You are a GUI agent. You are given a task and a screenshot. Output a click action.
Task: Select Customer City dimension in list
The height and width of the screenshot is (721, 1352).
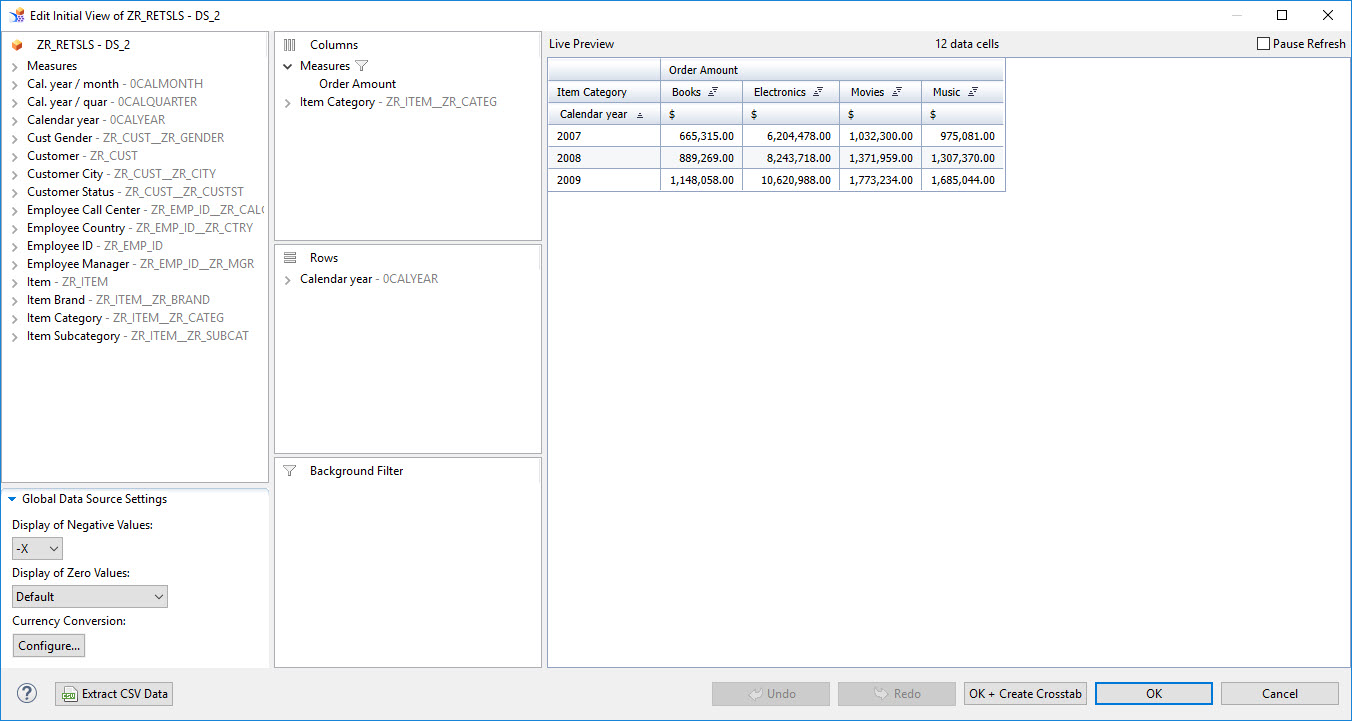point(65,174)
